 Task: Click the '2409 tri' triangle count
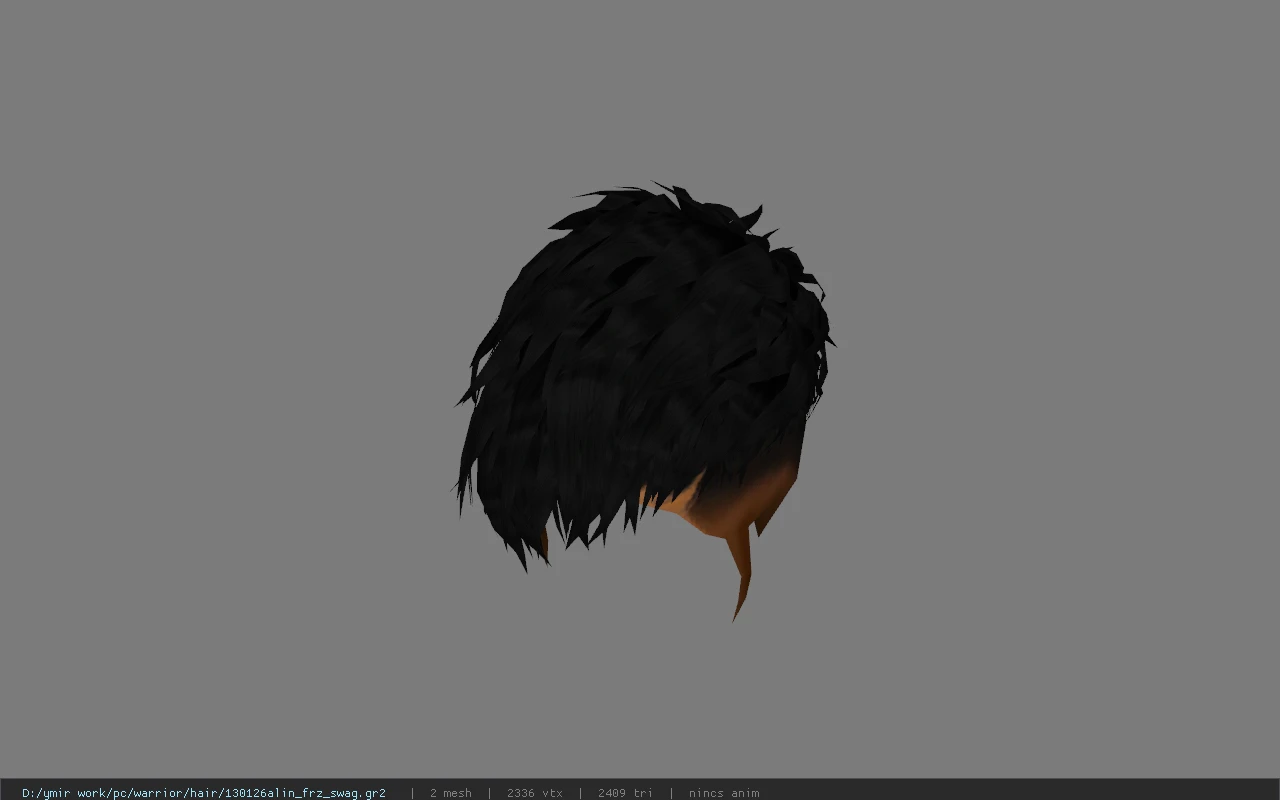click(x=625, y=793)
